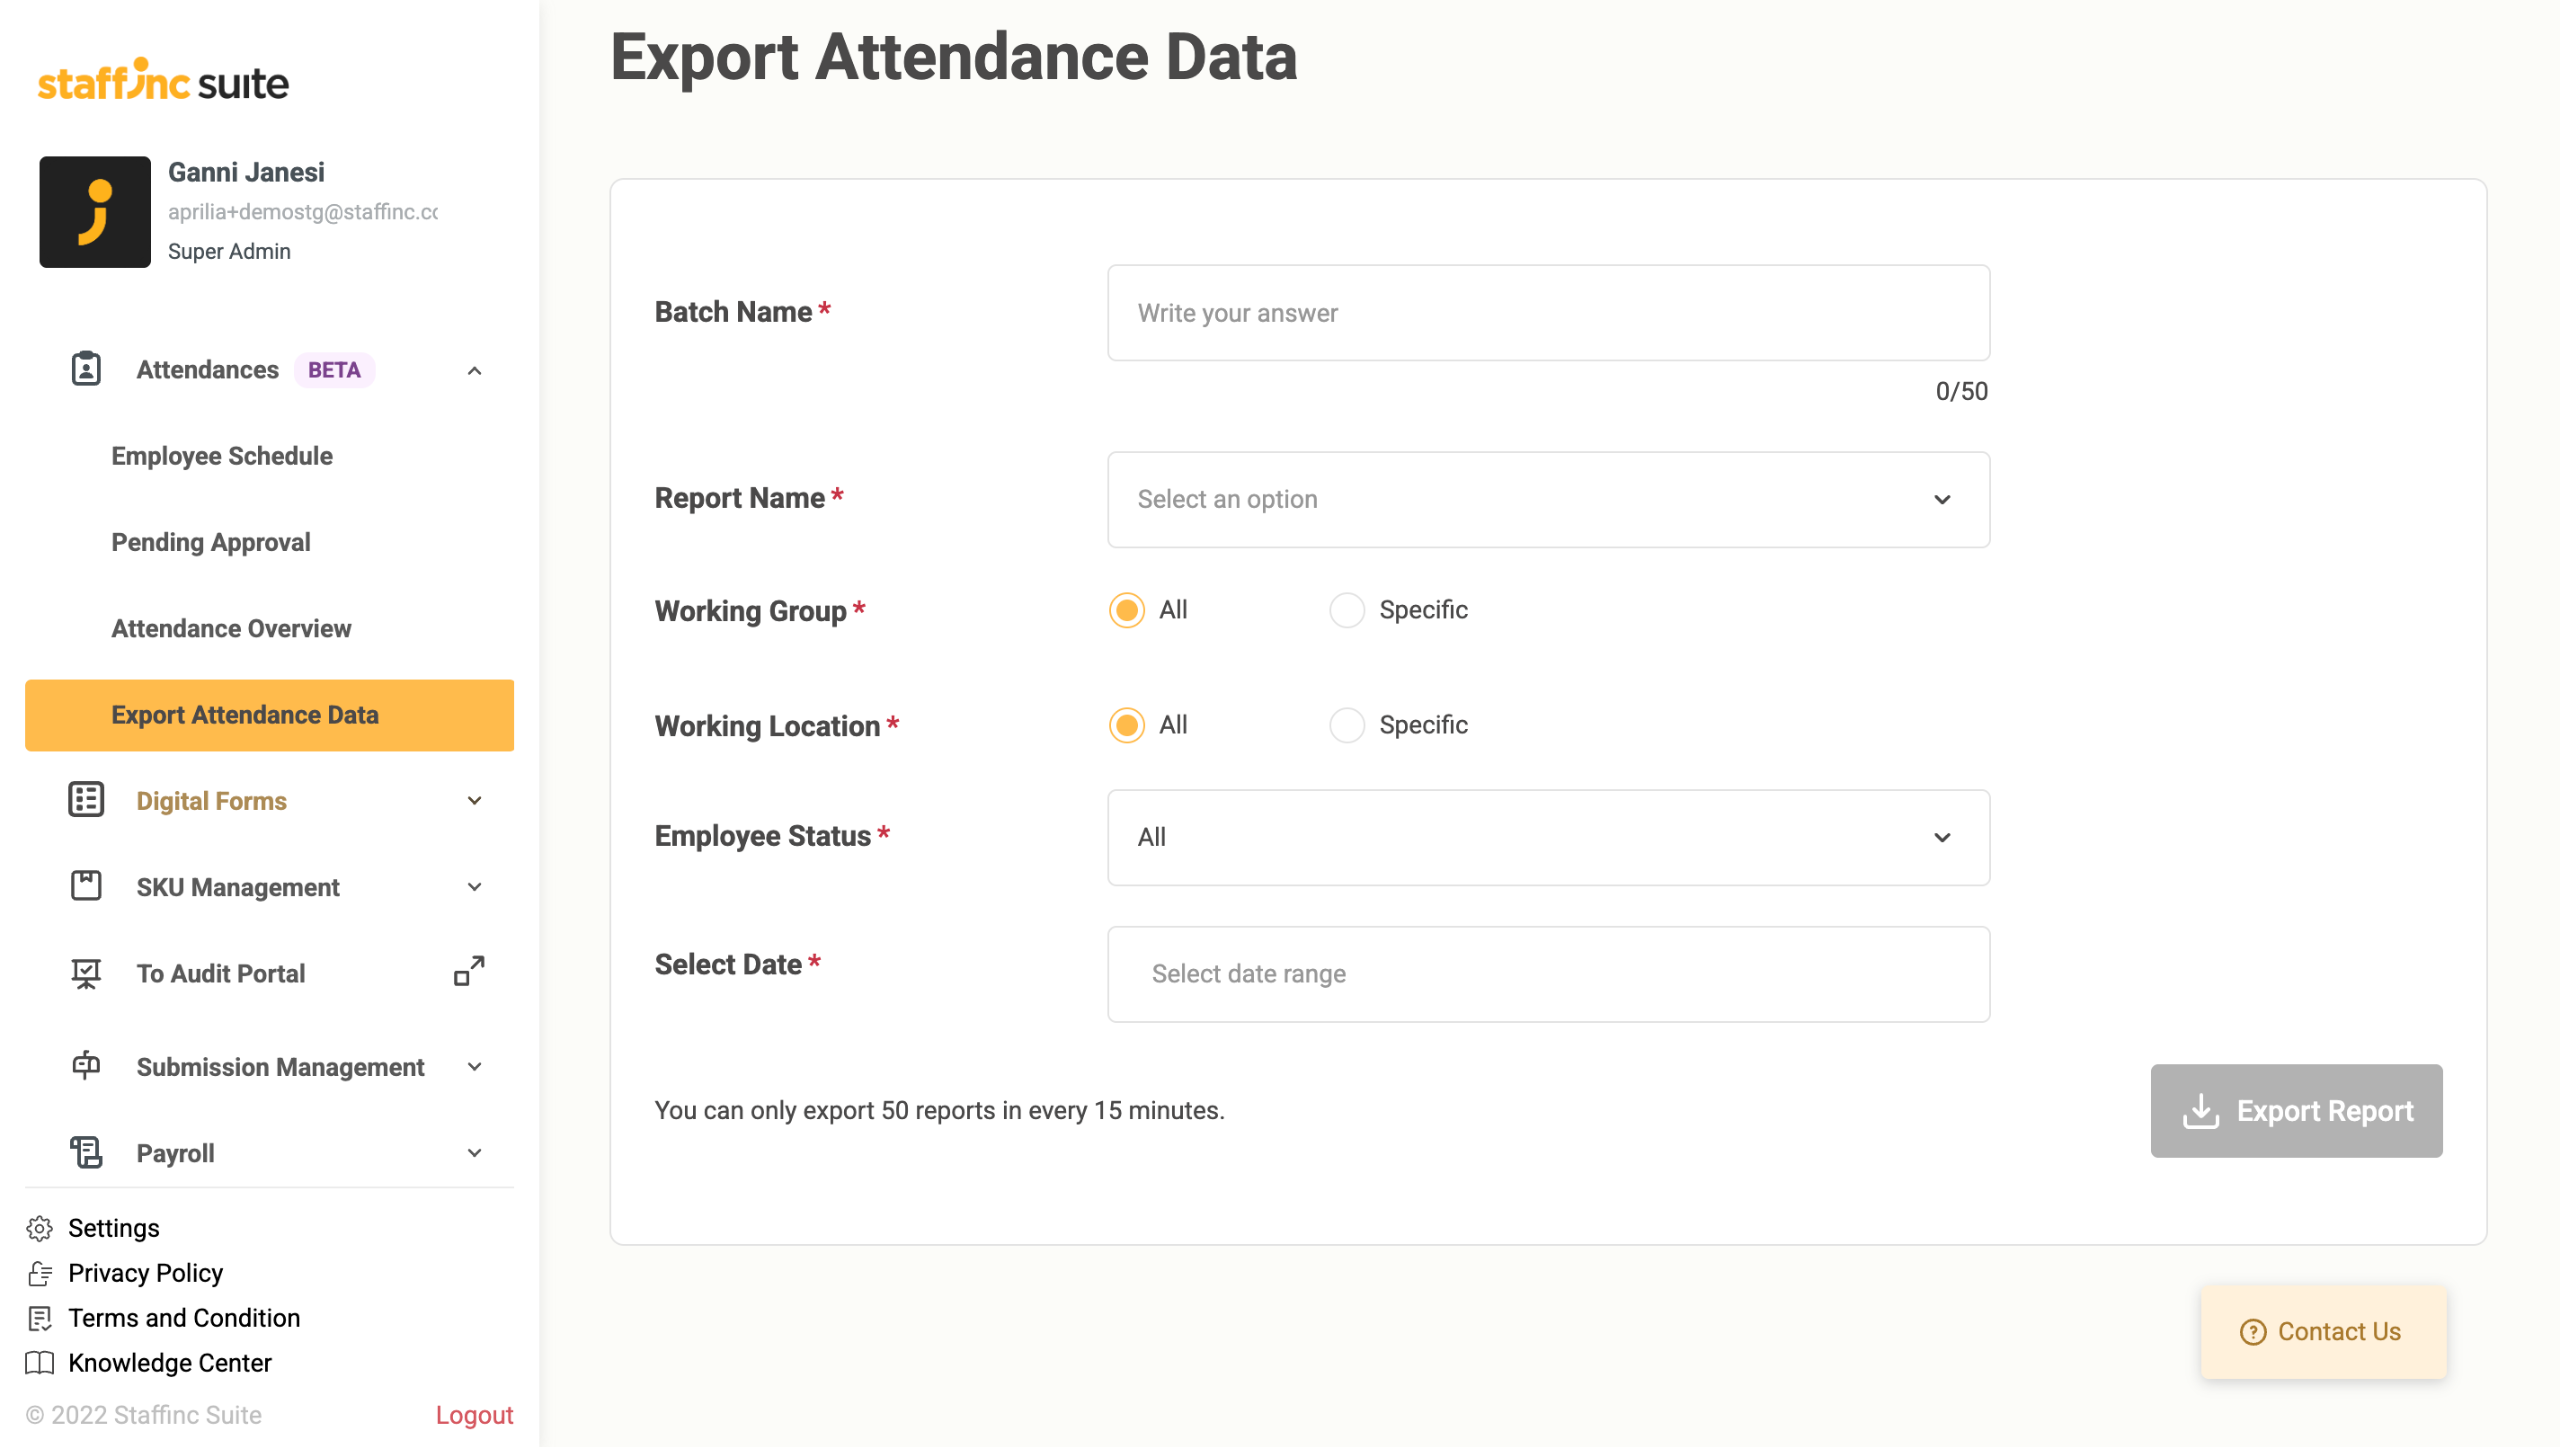Open the Report Name dropdown
This screenshot has width=2560, height=1447.
pyautogui.click(x=1548, y=499)
